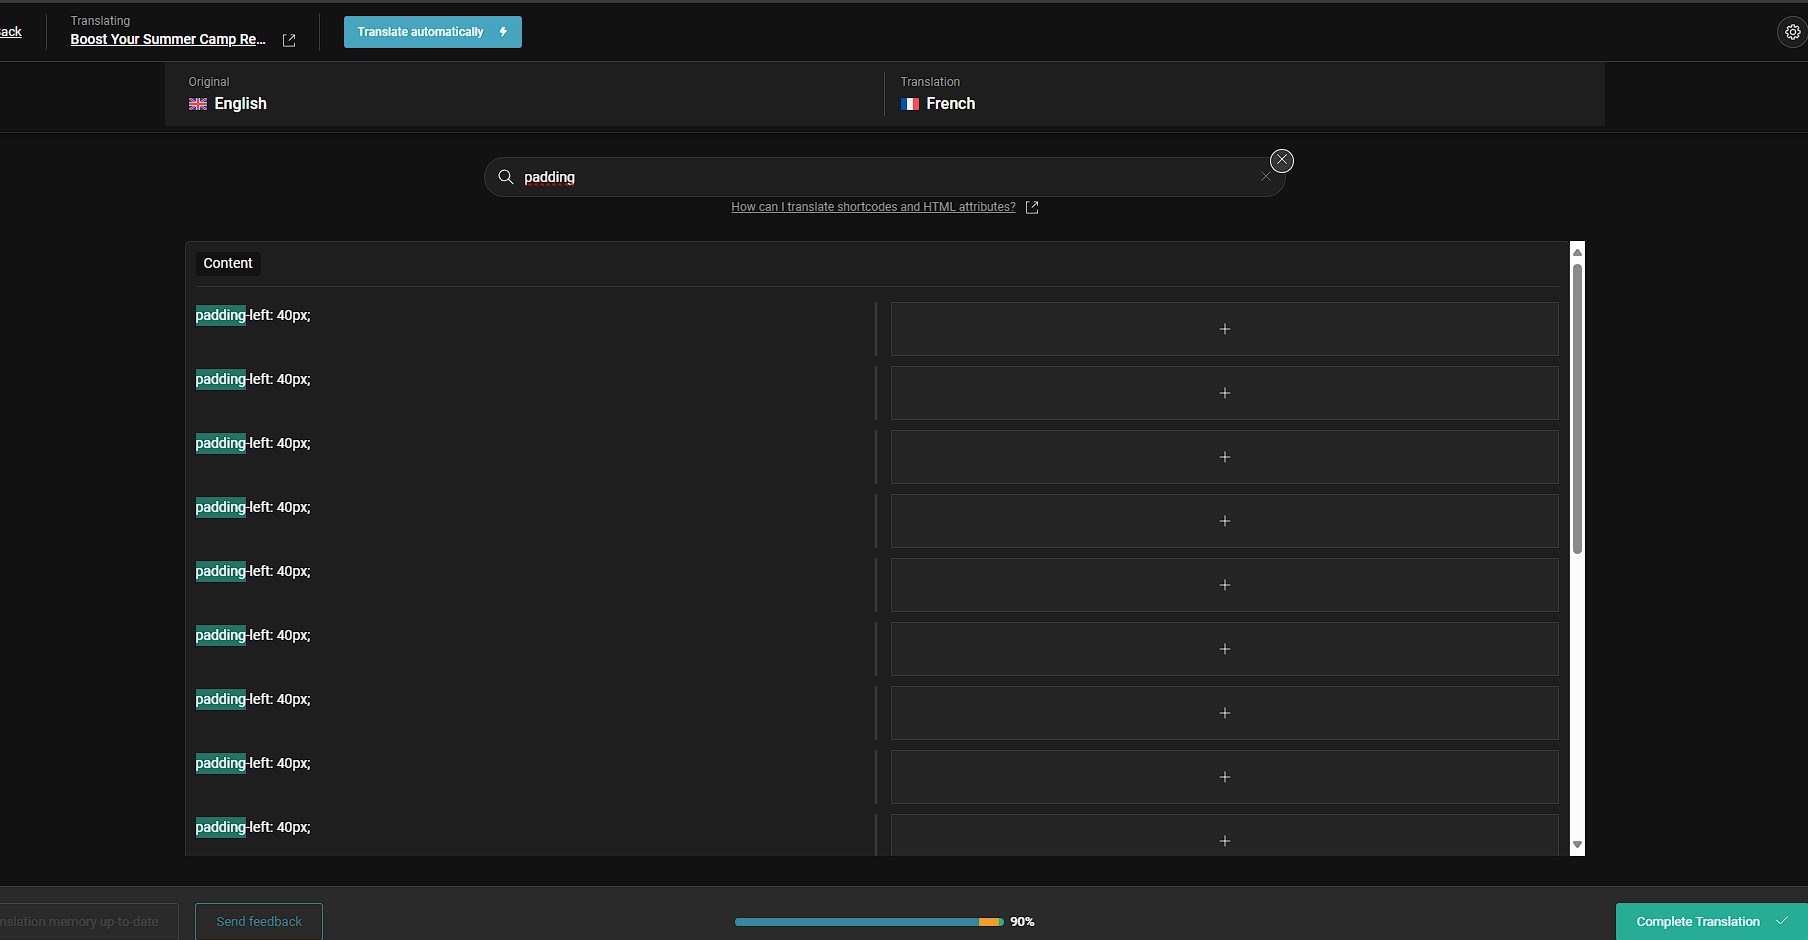The height and width of the screenshot is (940, 1808).
Task: Add translation for fifth padding-left row
Action: coord(1224,585)
